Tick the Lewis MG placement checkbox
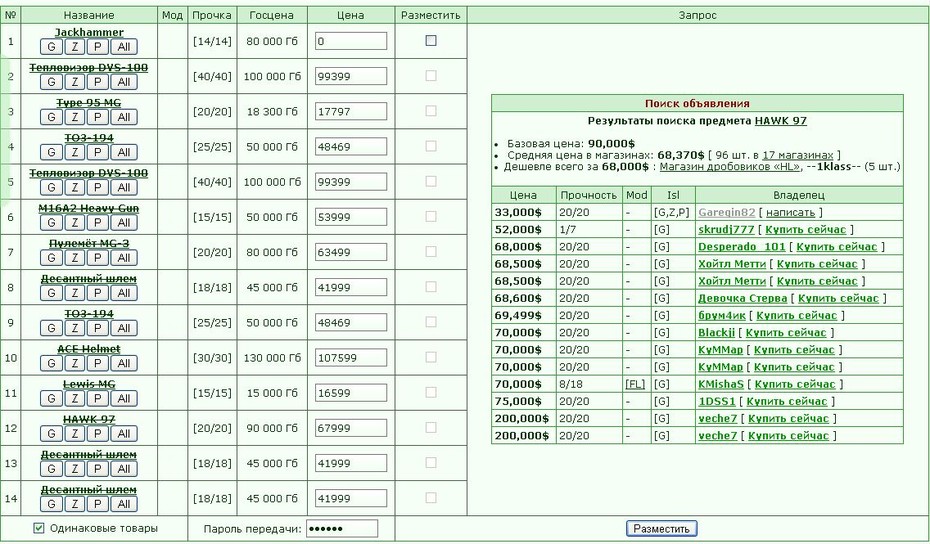 431,392
